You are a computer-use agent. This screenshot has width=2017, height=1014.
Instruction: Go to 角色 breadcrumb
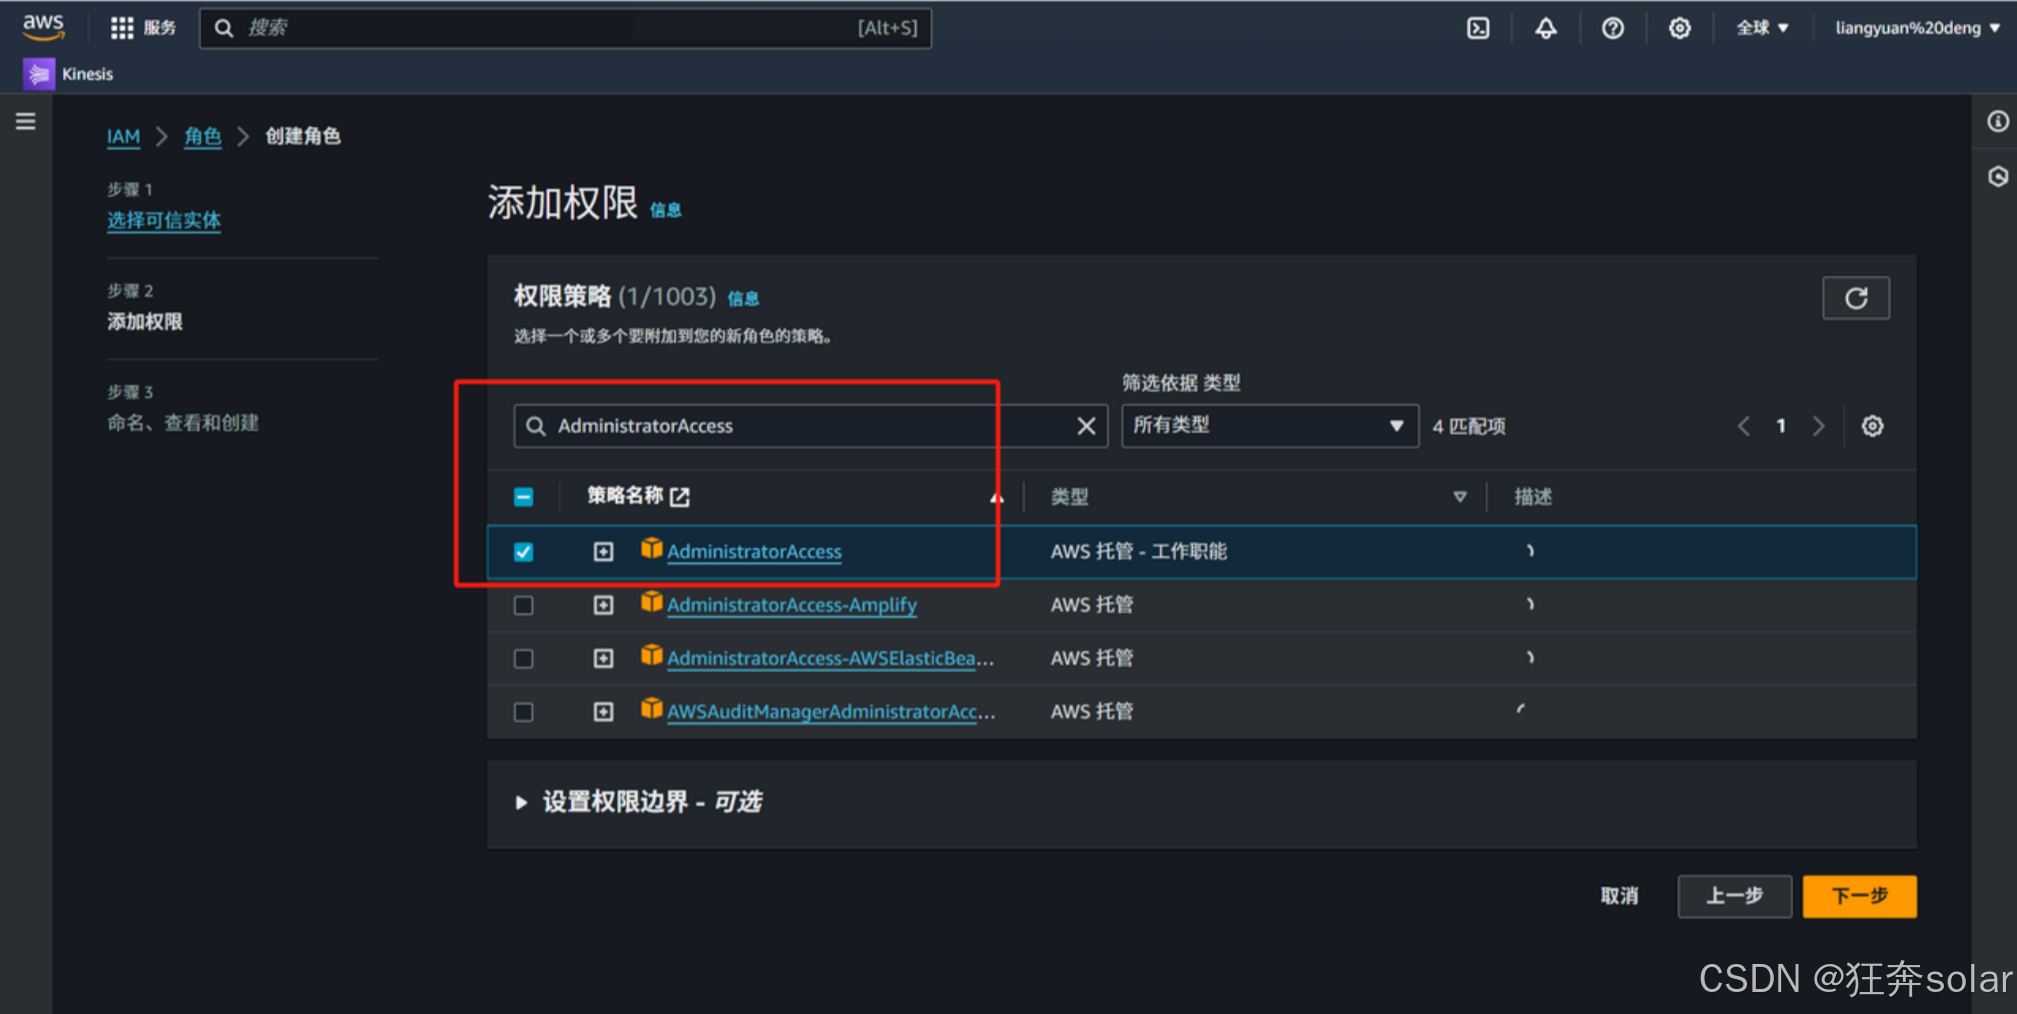coord(203,136)
